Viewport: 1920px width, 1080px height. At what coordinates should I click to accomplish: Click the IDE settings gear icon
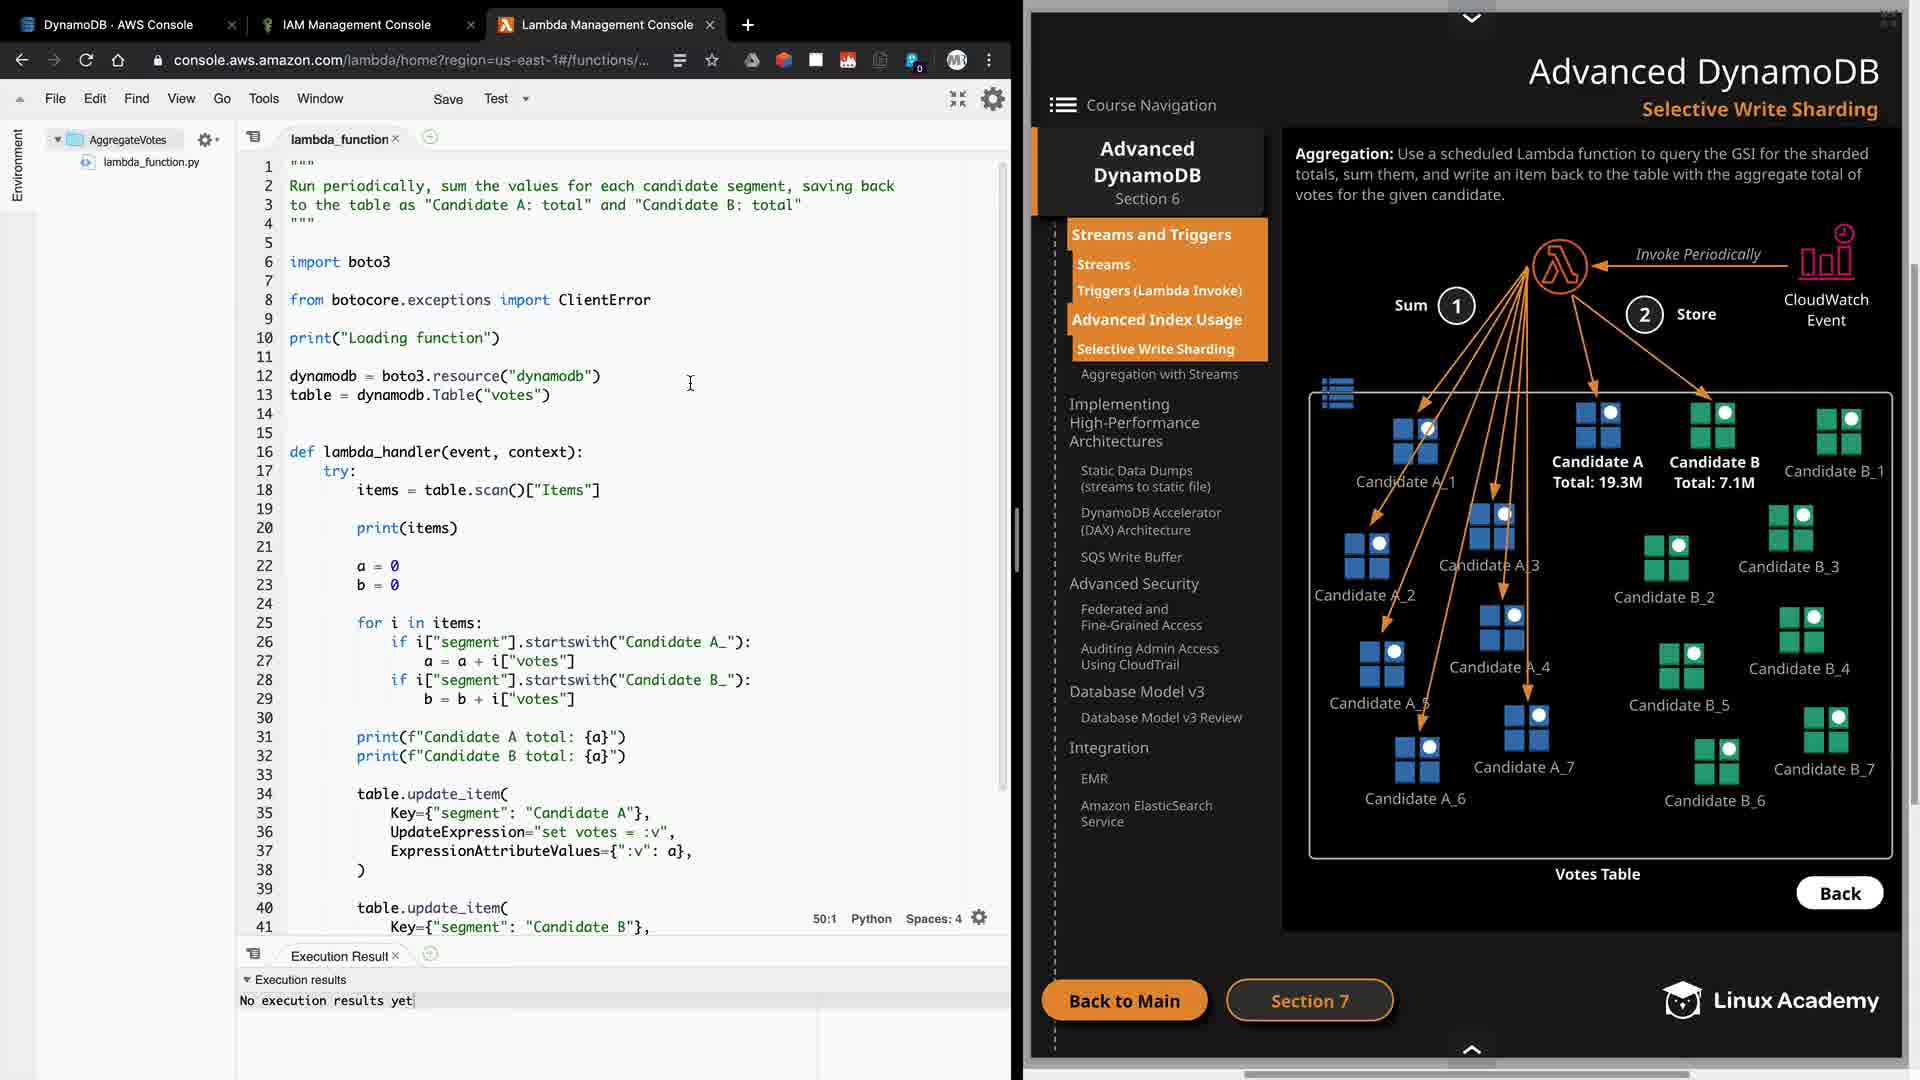pyautogui.click(x=992, y=99)
